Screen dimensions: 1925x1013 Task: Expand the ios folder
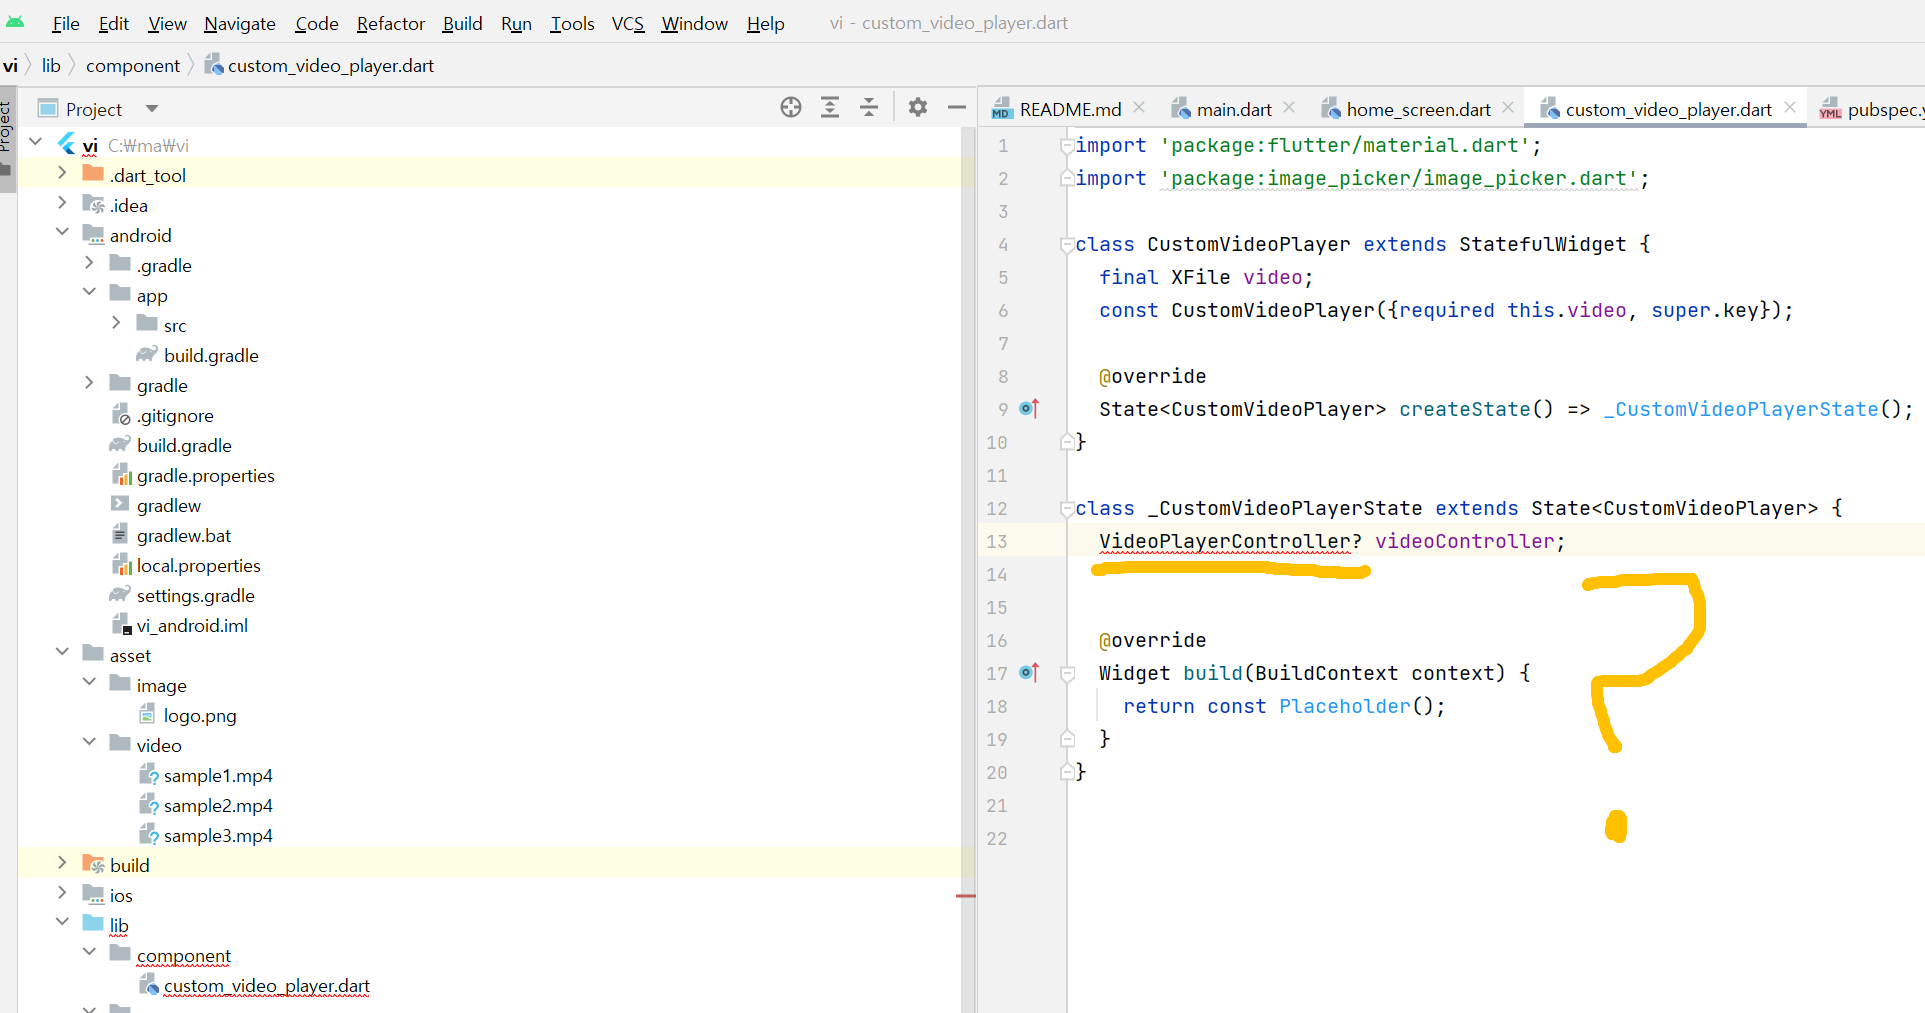[62, 893]
